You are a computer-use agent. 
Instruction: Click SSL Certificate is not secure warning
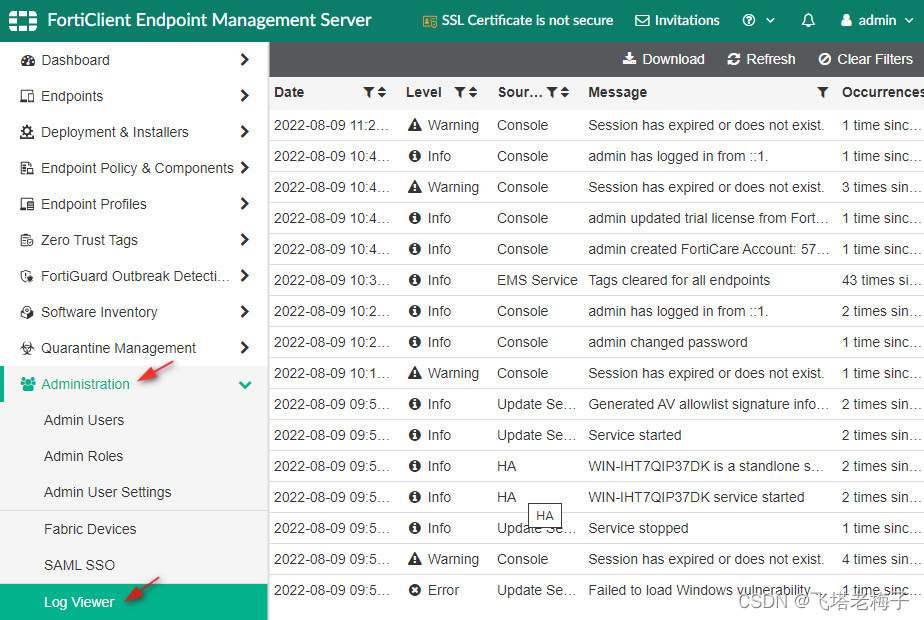[x=518, y=21]
